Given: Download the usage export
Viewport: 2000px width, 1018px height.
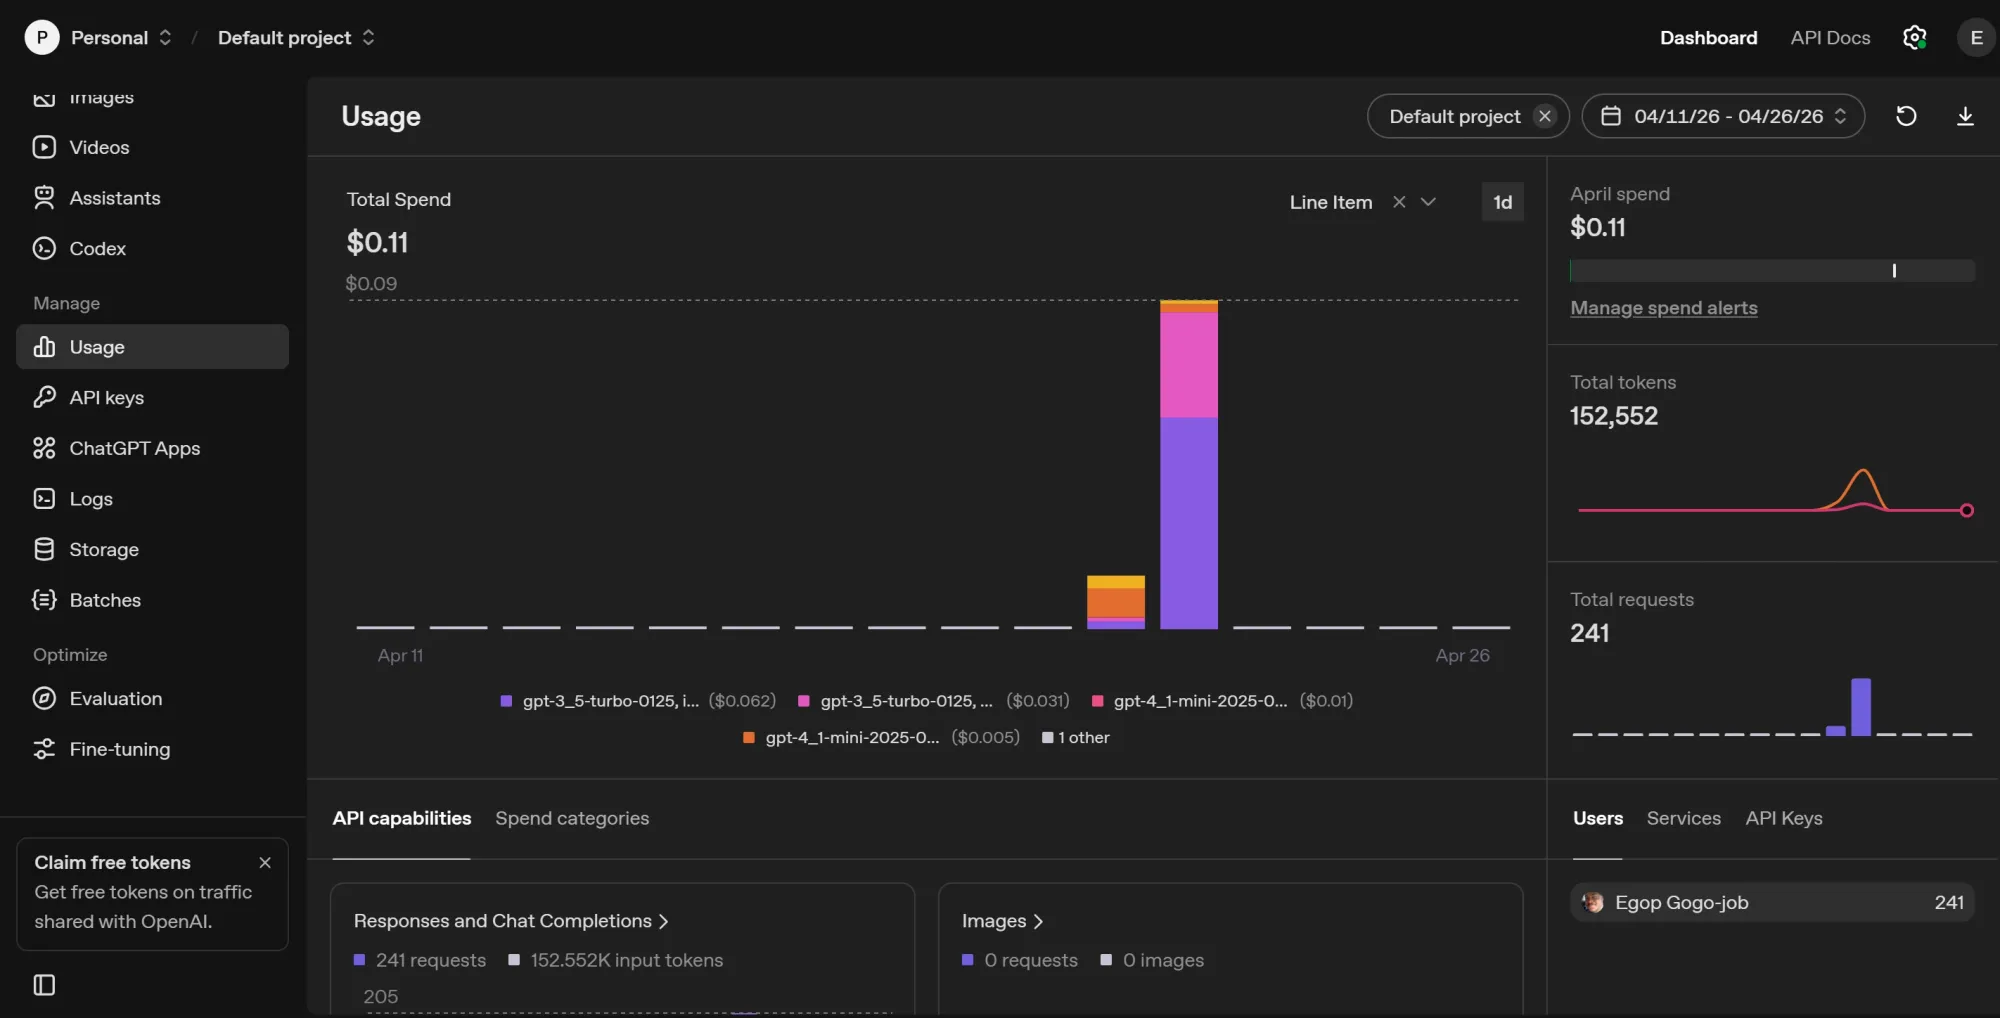Looking at the screenshot, I should (1965, 116).
